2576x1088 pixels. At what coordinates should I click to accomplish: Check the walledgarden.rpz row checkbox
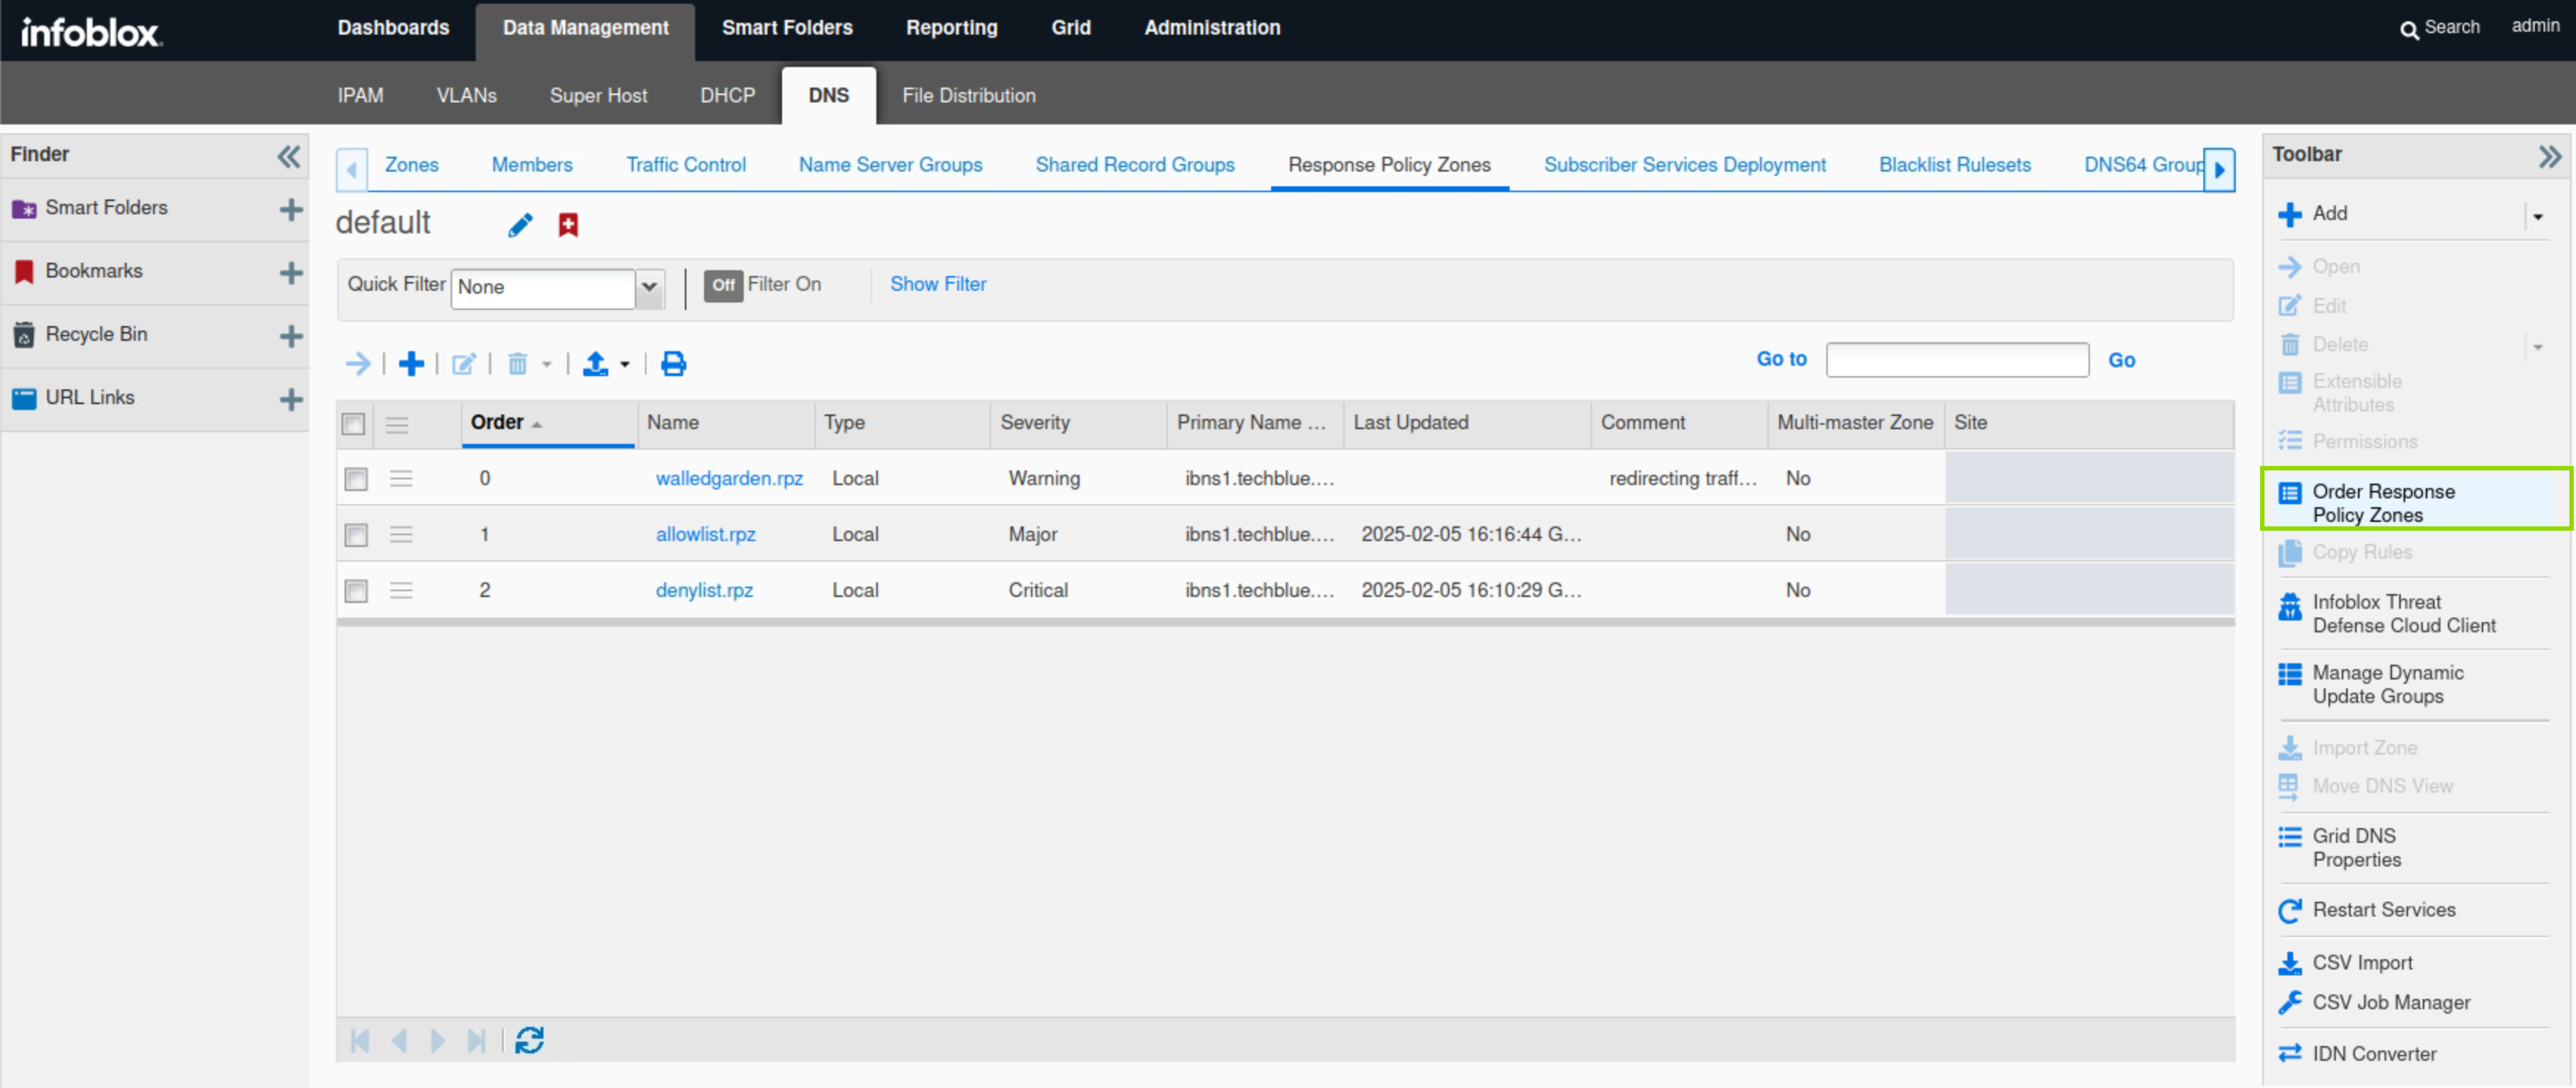(356, 479)
